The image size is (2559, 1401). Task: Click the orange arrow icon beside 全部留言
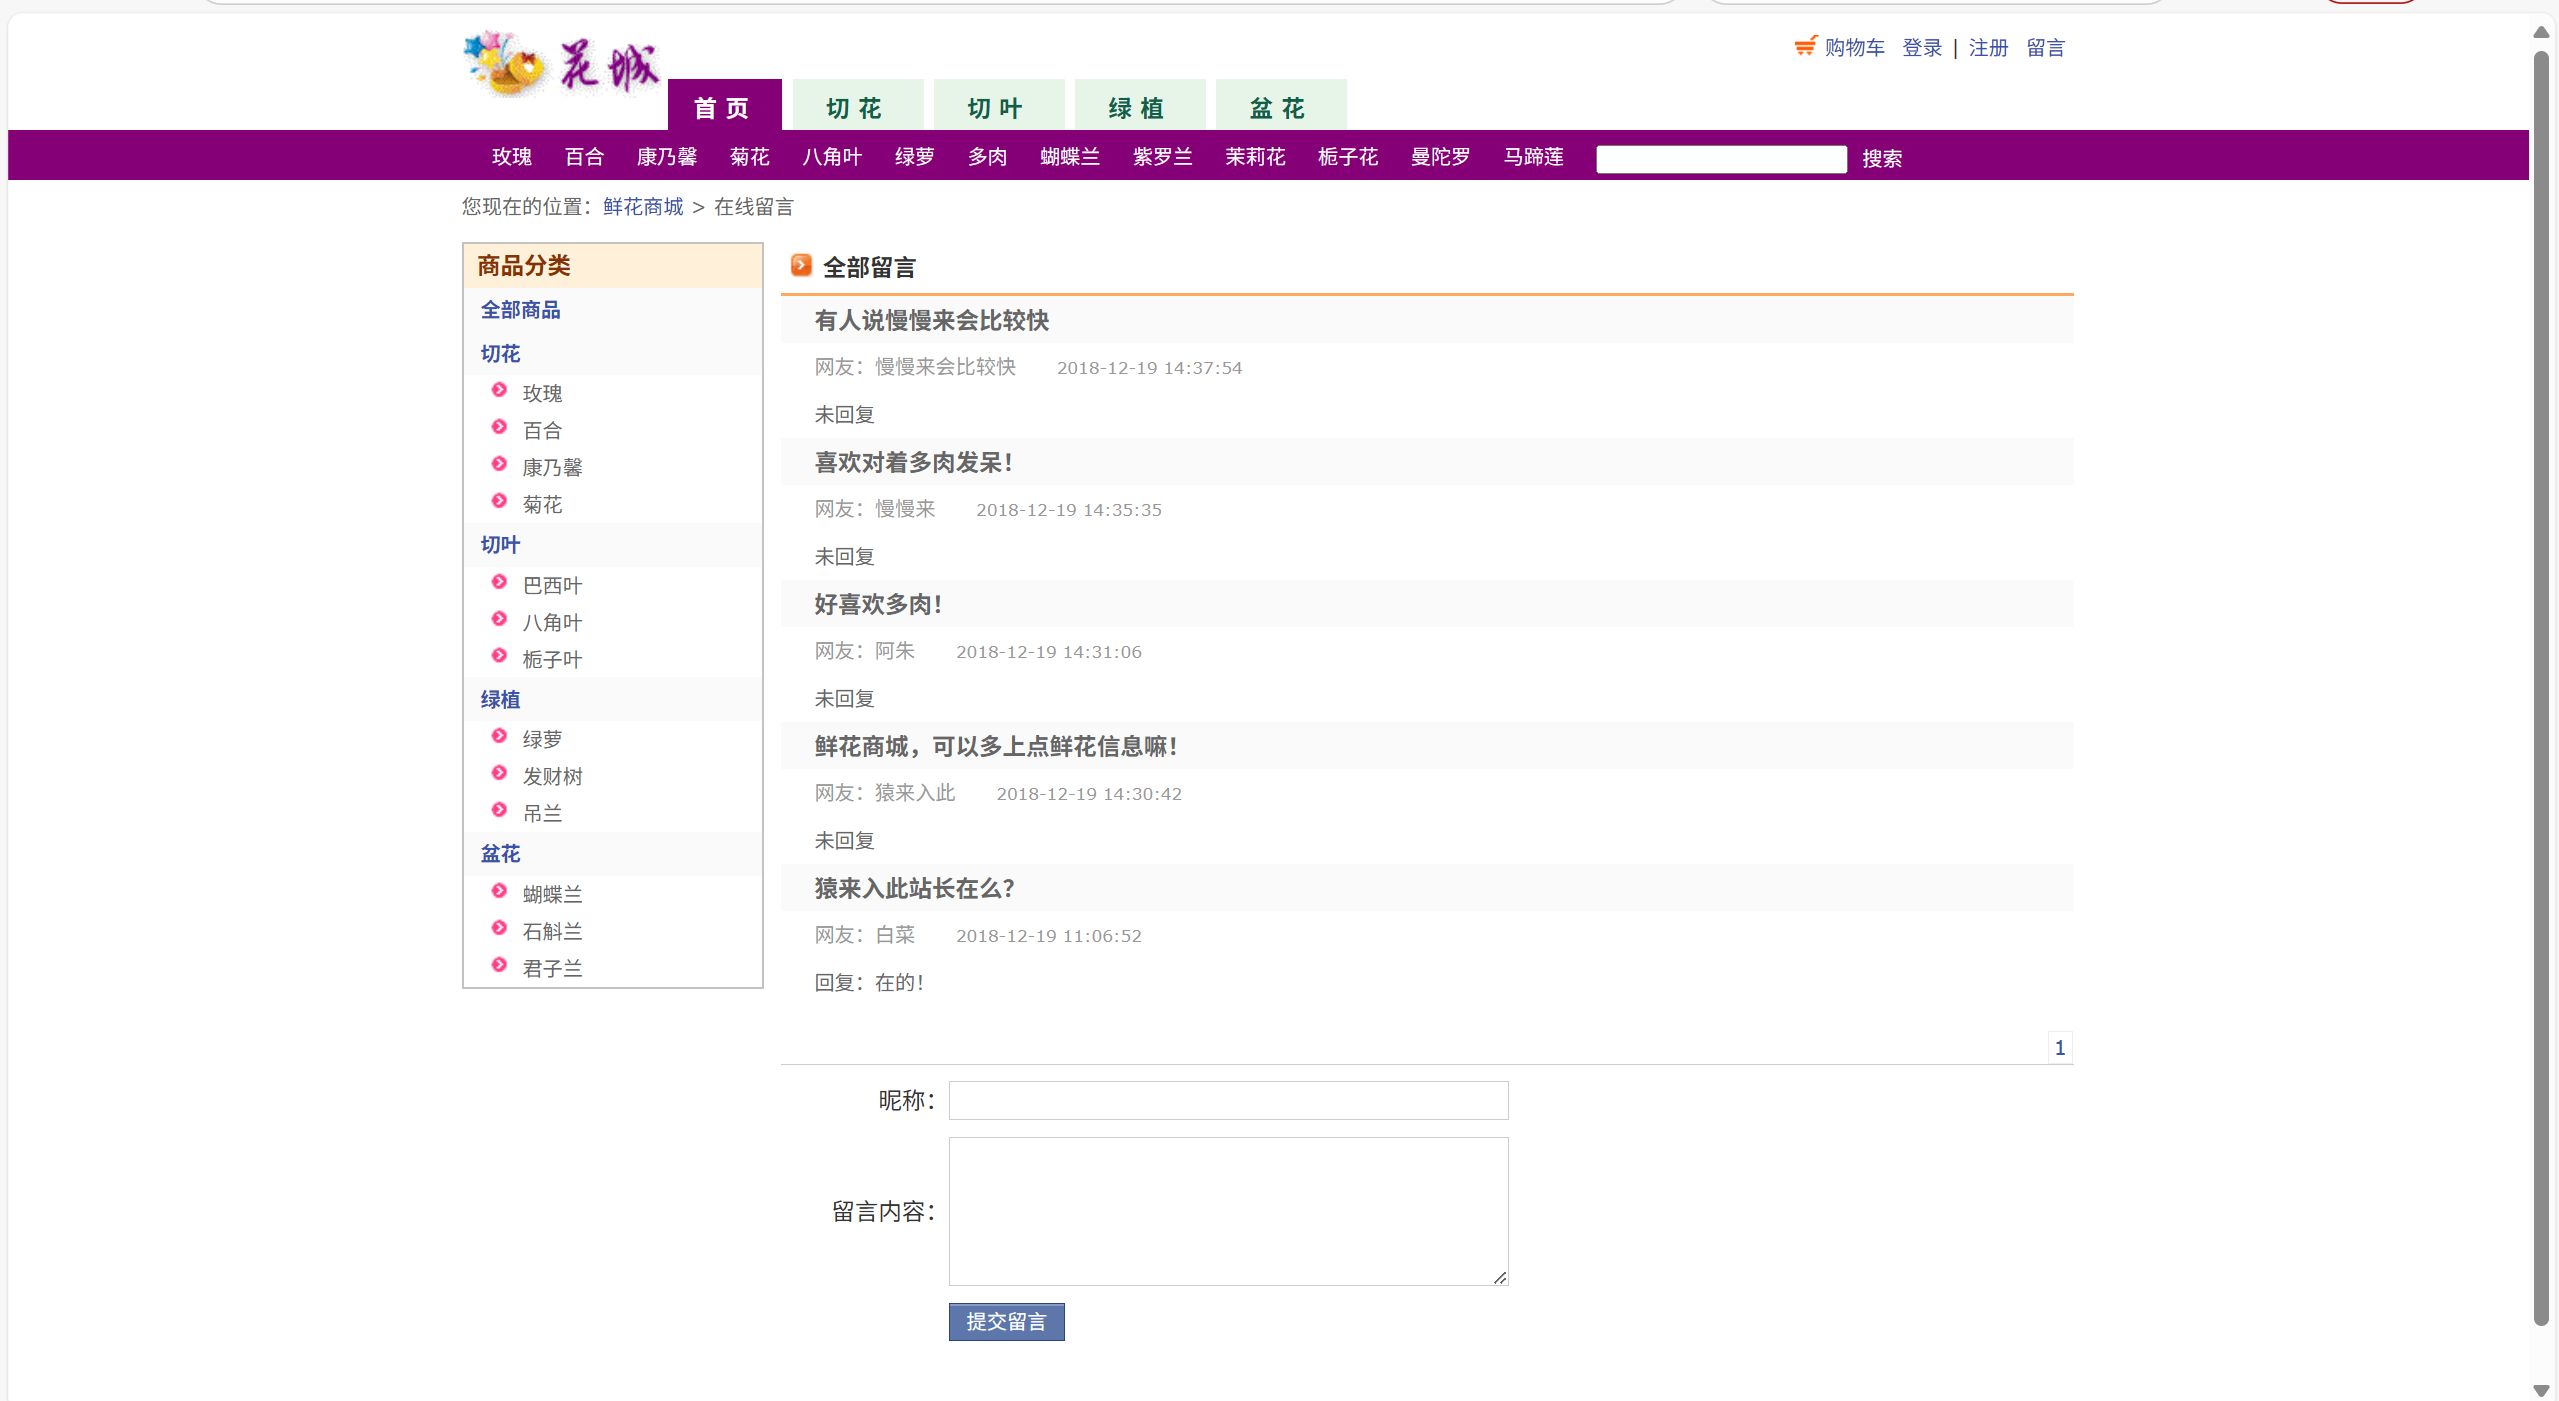pos(801,265)
